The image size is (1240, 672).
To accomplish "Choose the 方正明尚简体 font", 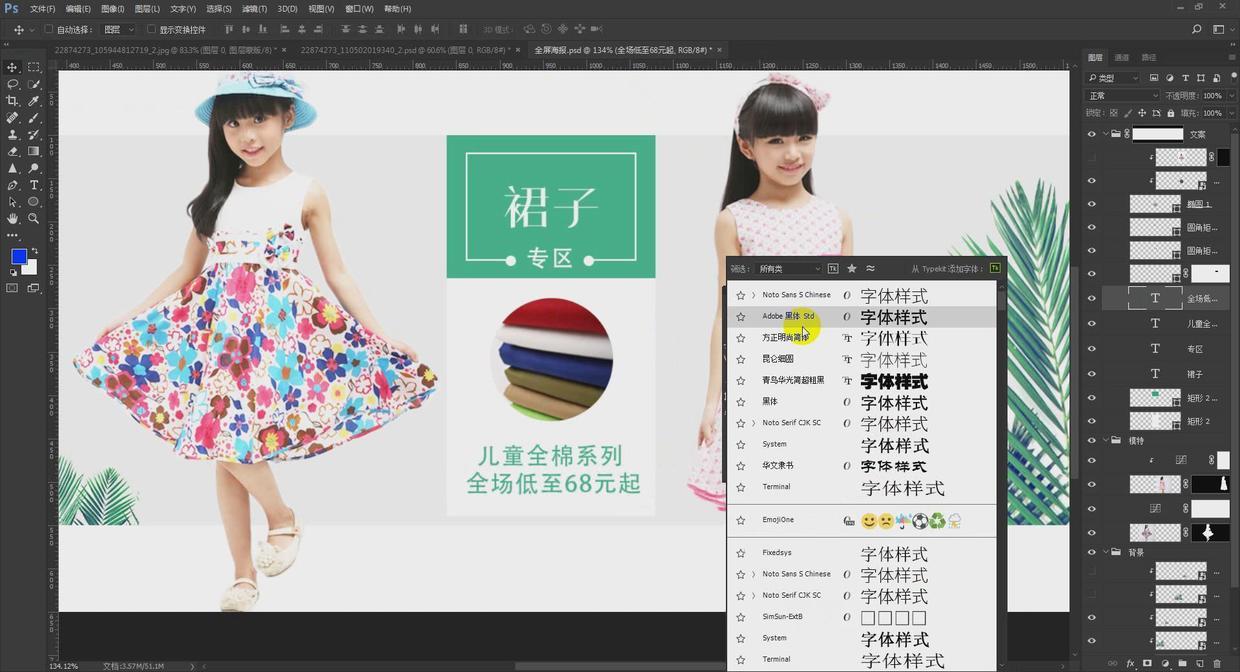I will point(785,338).
